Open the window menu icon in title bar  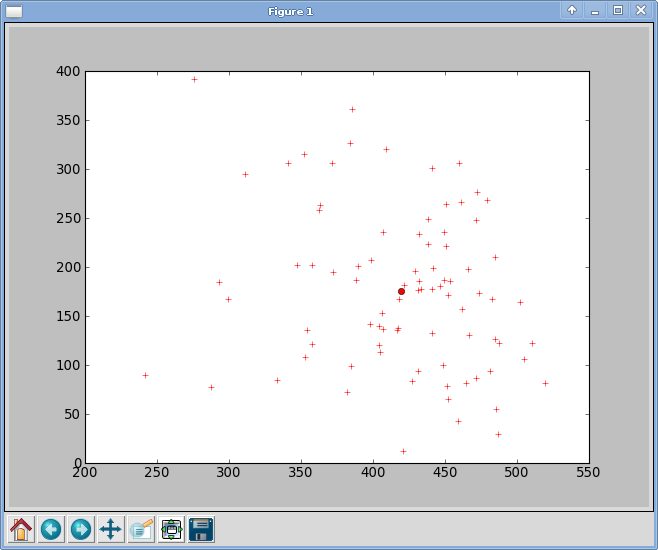(14, 11)
